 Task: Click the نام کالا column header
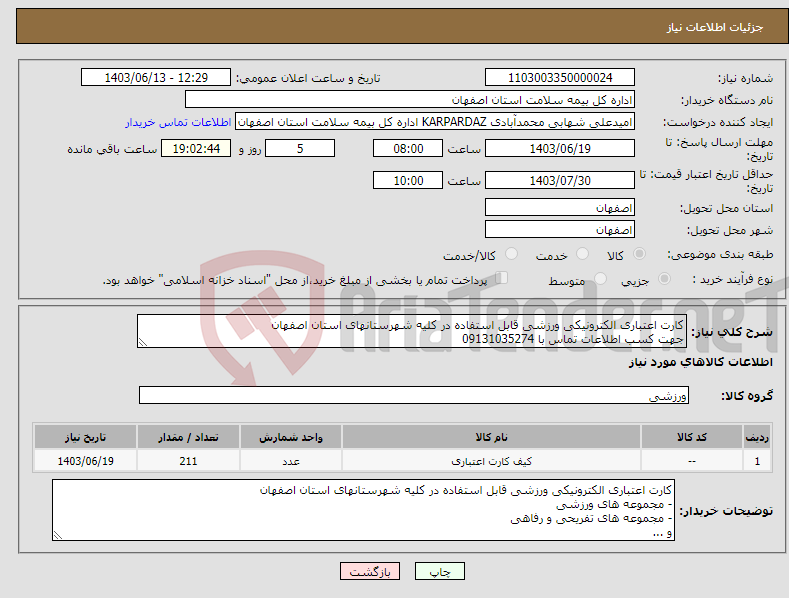(x=491, y=437)
